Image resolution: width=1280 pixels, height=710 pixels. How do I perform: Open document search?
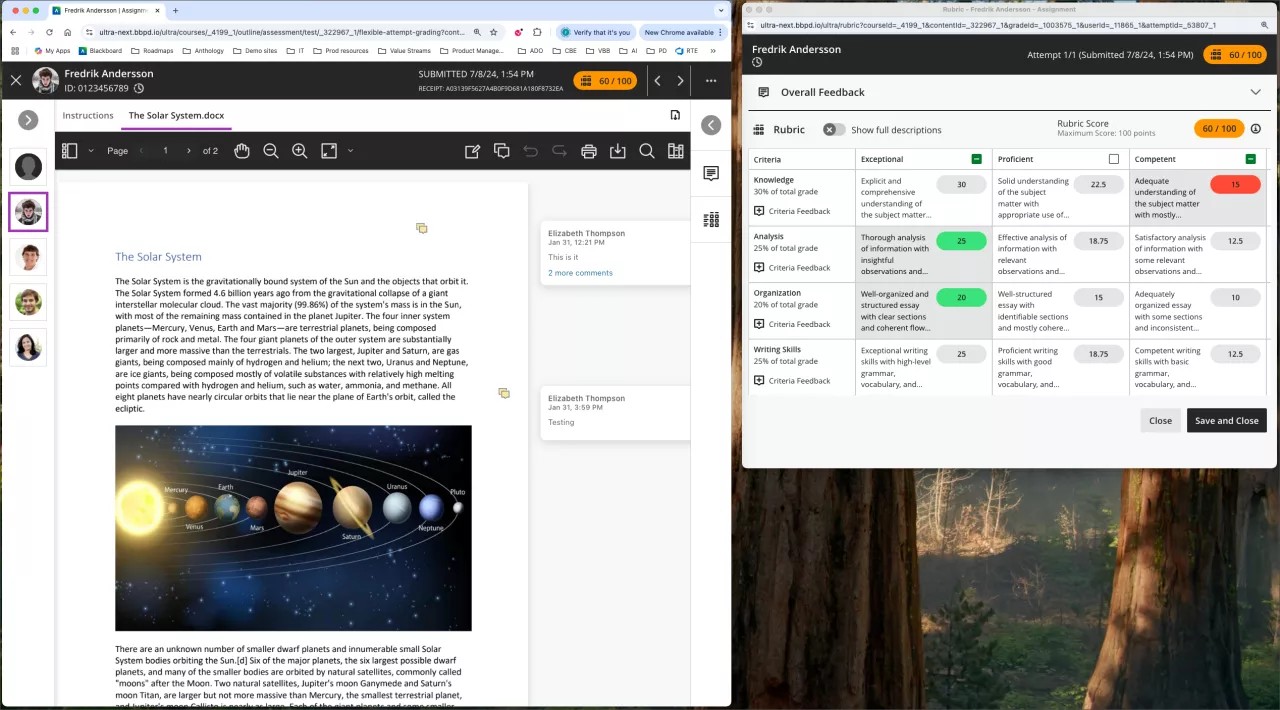[647, 150]
